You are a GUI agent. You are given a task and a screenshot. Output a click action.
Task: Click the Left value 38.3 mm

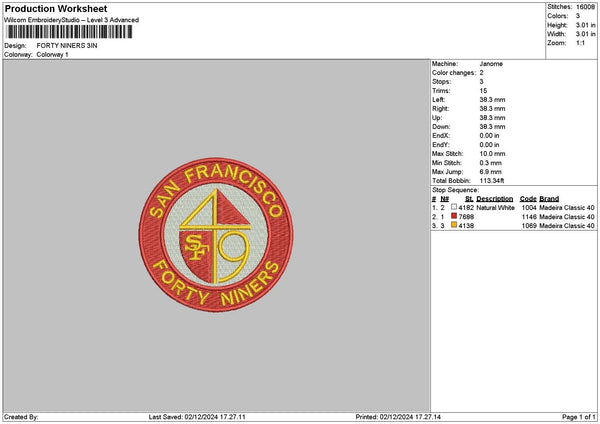(492, 99)
